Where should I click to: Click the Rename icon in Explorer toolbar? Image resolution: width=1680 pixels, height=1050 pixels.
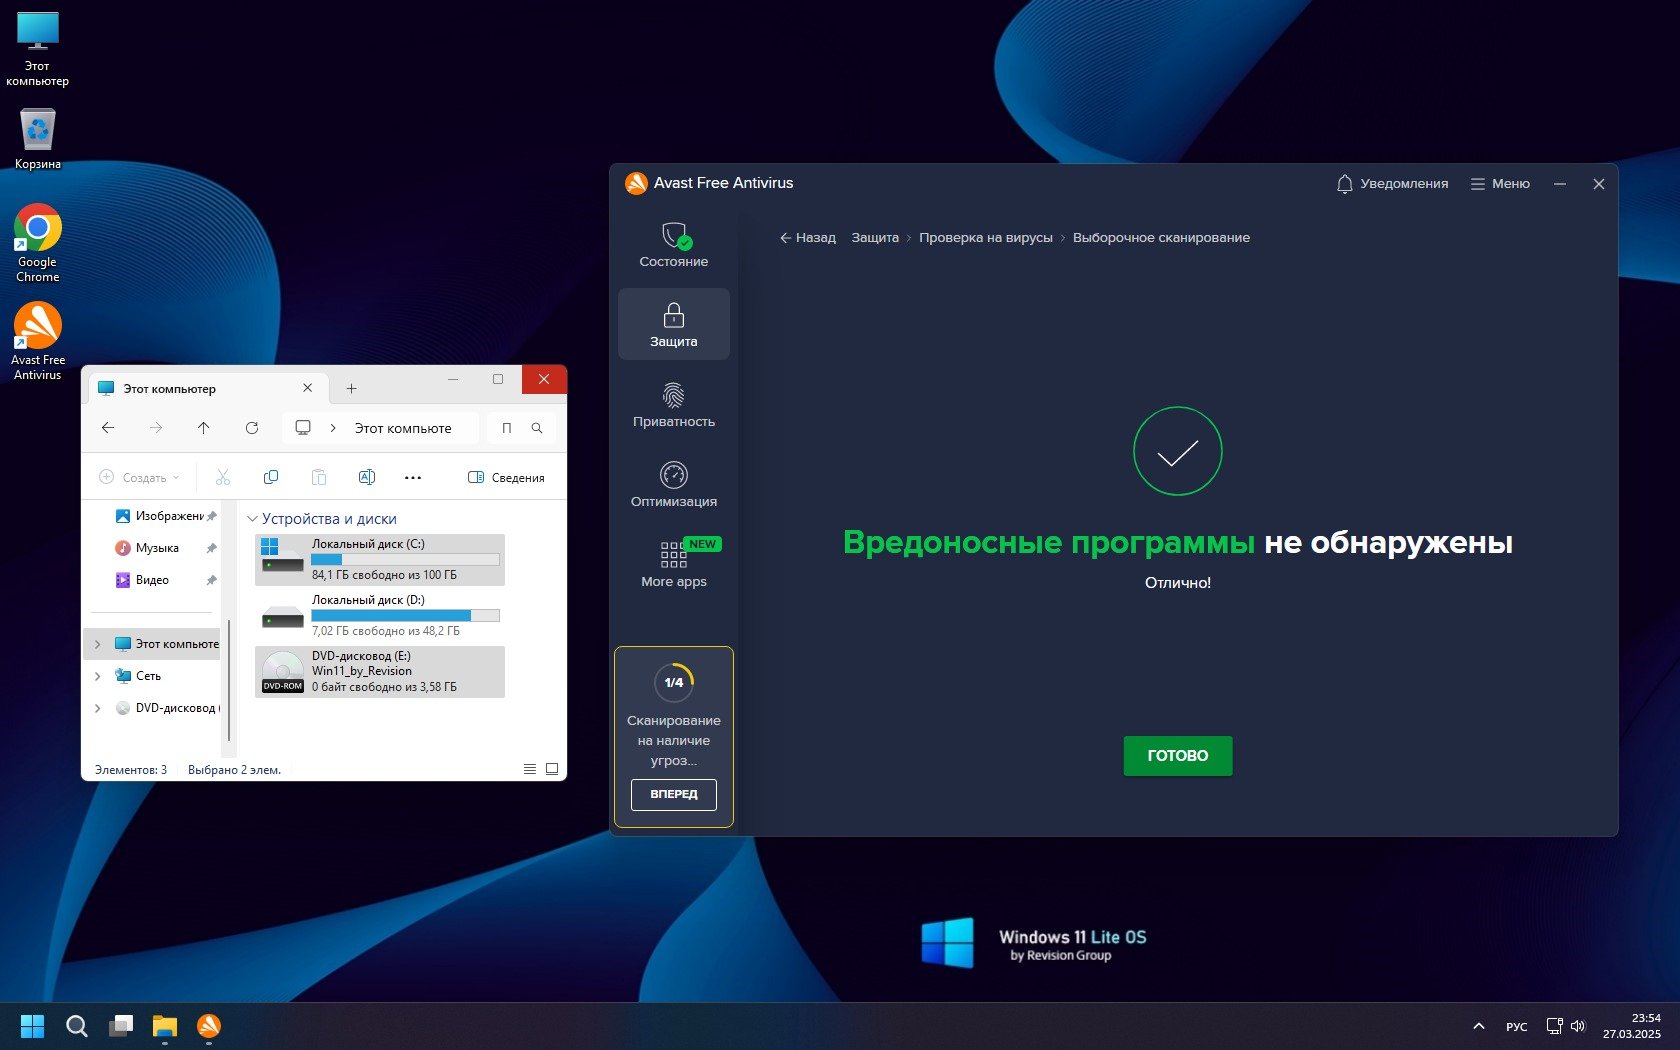click(x=367, y=478)
